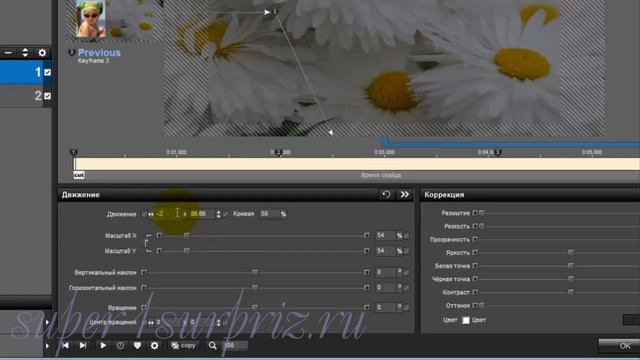Click the Вертикальный наклон slider handle
The height and width of the screenshot is (360, 640).
[255, 272]
